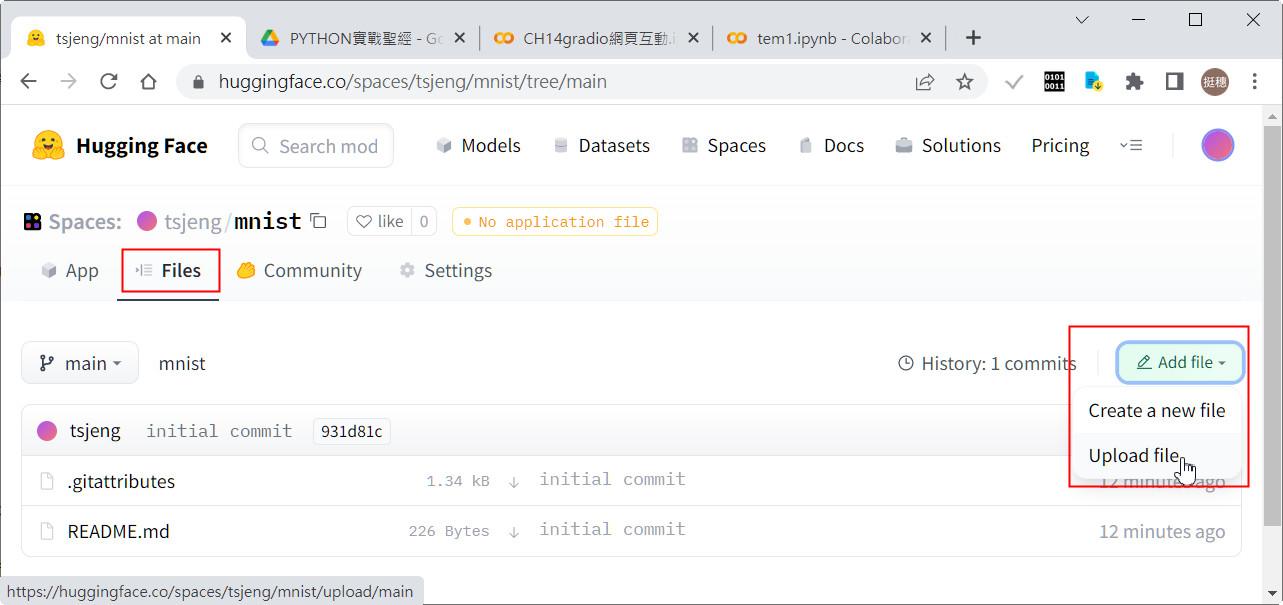Image resolution: width=1283 pixels, height=605 pixels.
Task: Open commit hash 931d81c
Action: pyautogui.click(x=351, y=431)
